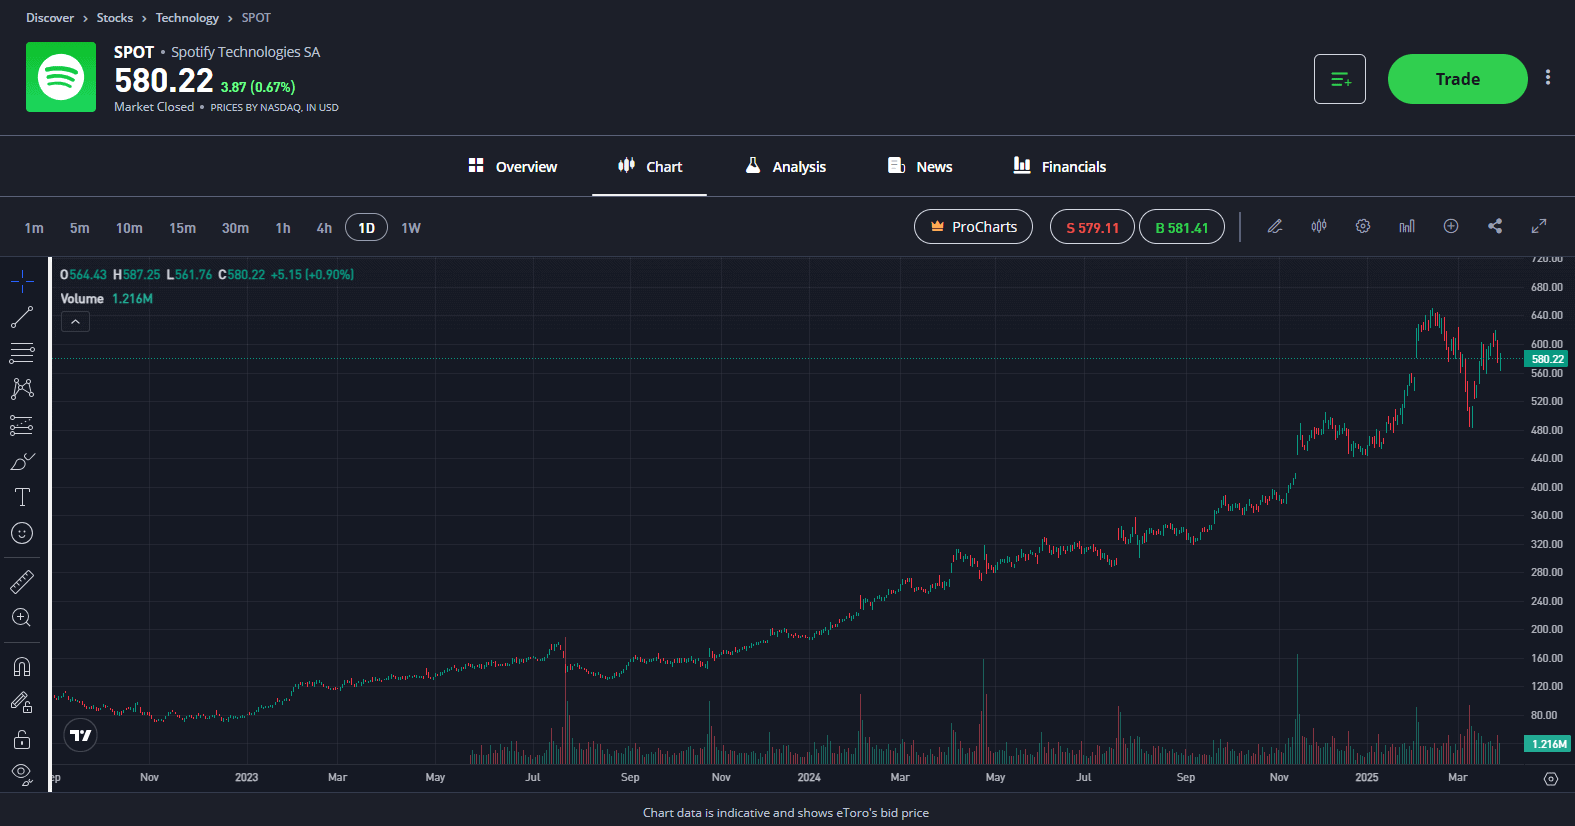Select the ruler measure tool
The width and height of the screenshot is (1575, 826).
pos(22,581)
